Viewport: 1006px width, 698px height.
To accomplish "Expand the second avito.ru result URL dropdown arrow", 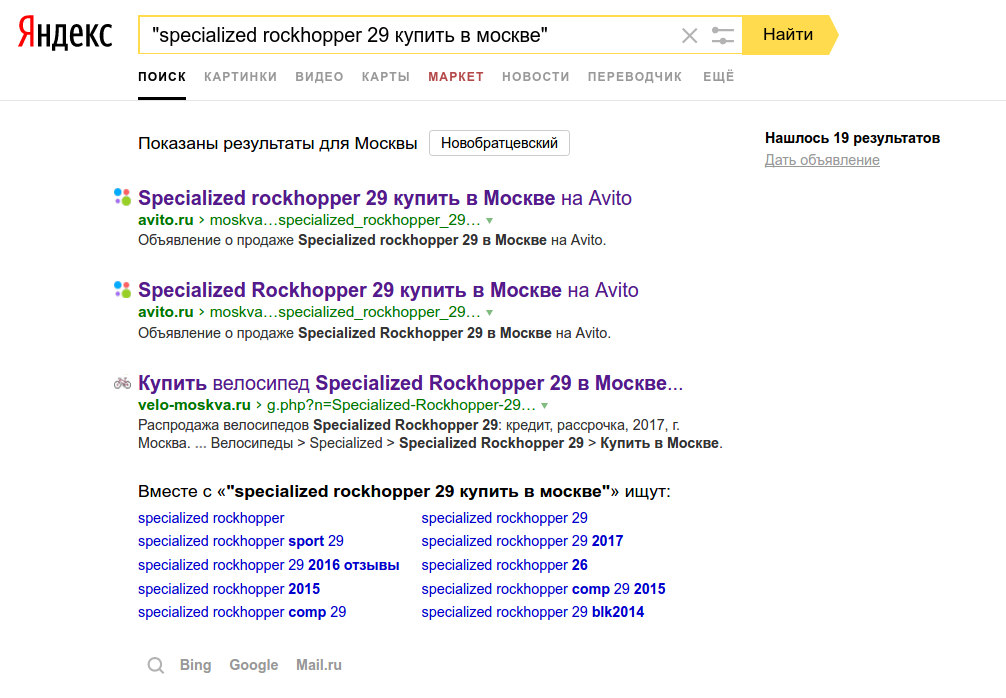I will (490, 313).
